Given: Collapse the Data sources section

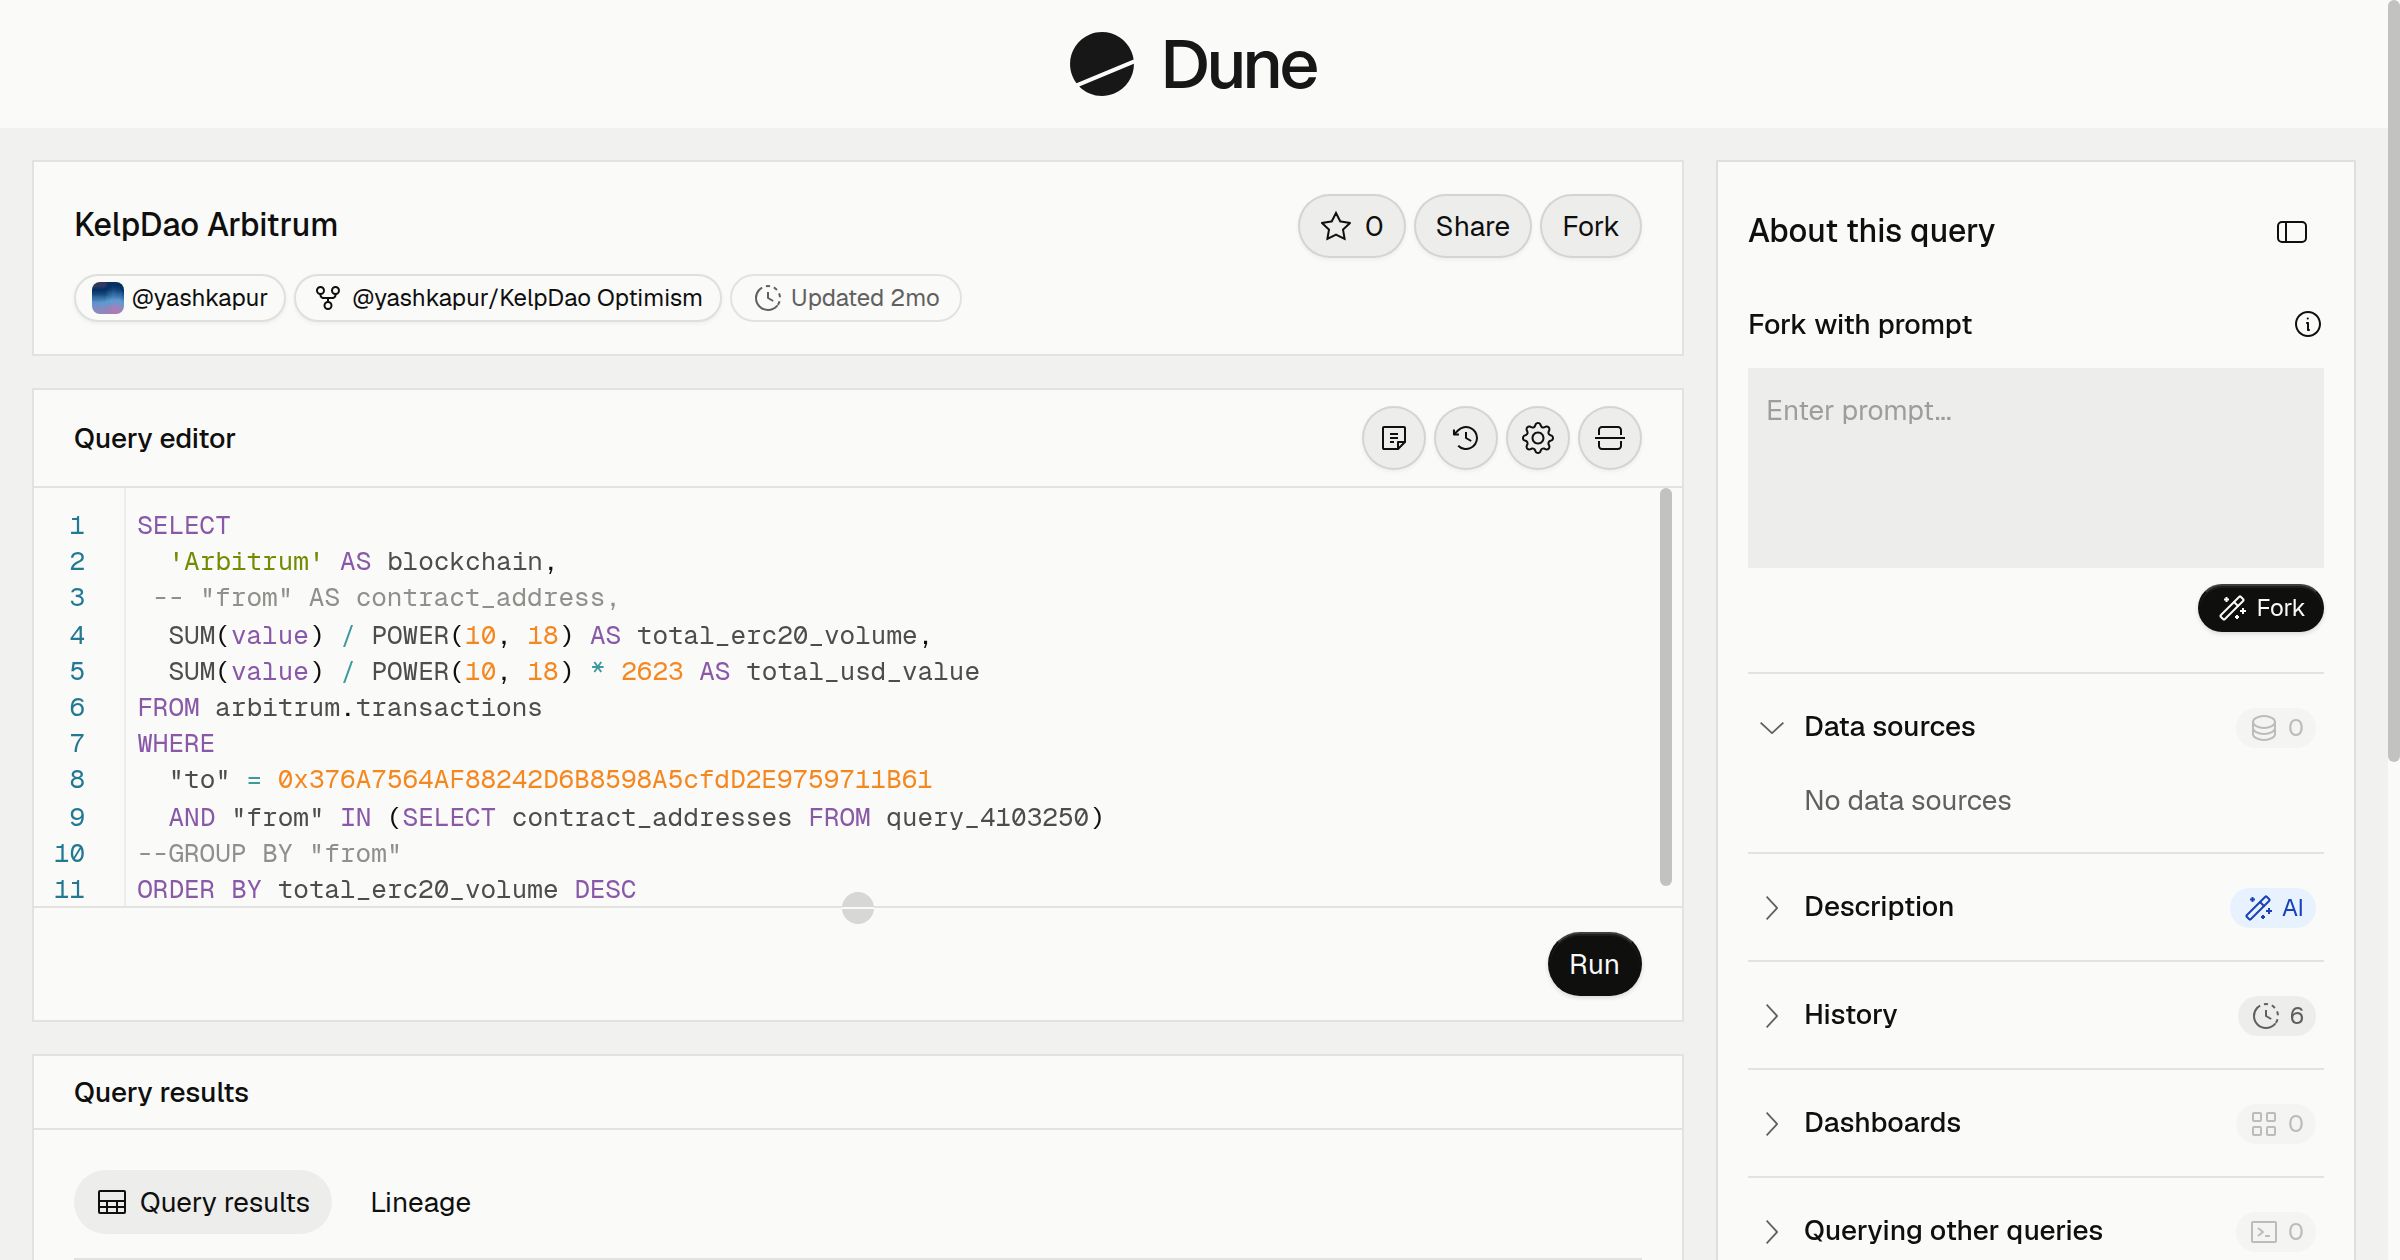Looking at the screenshot, I should tap(1771, 727).
